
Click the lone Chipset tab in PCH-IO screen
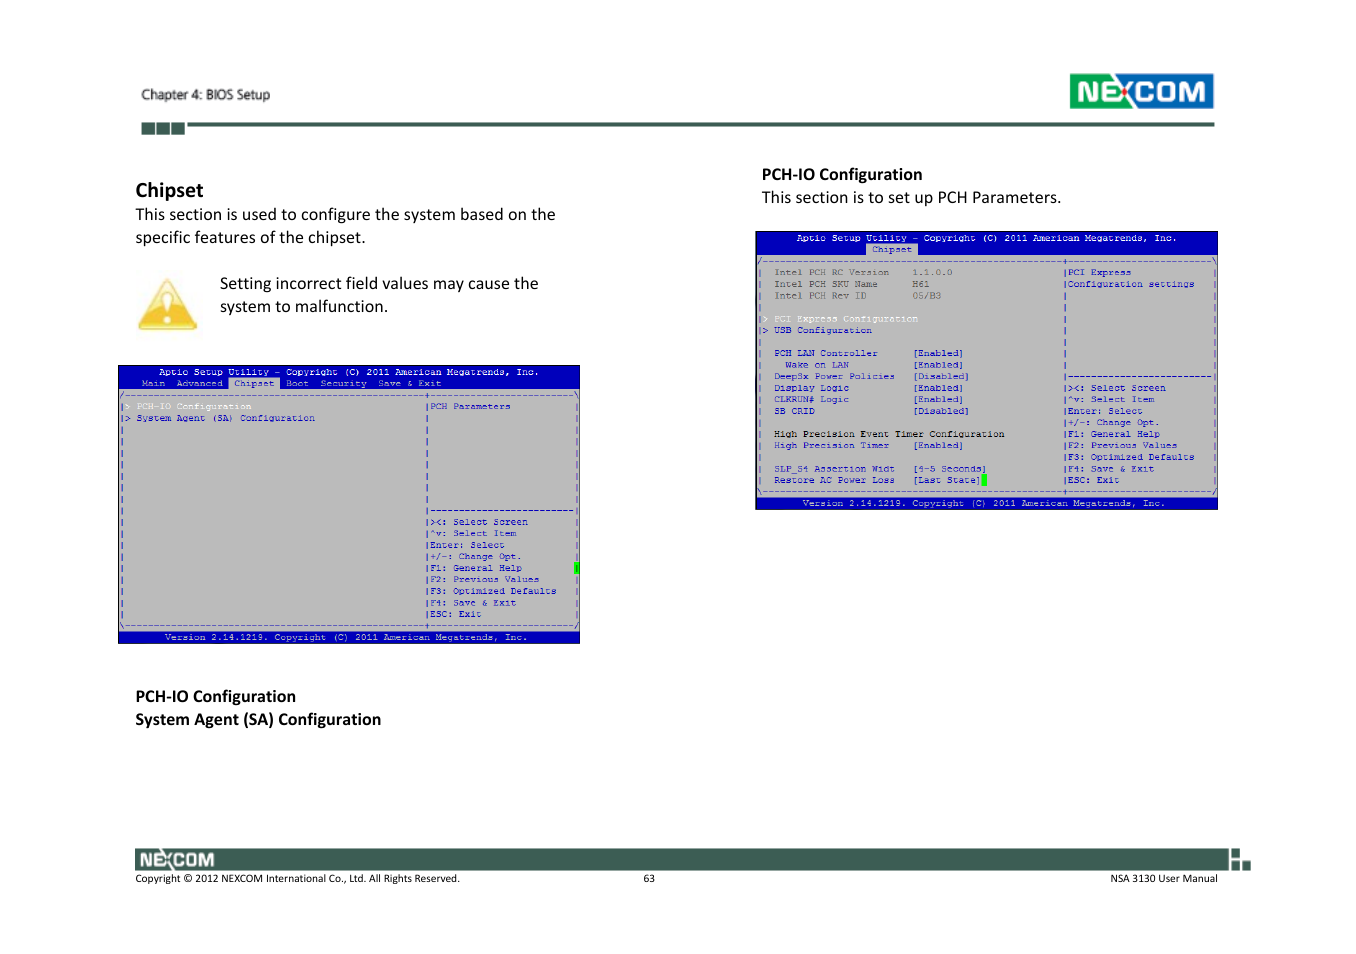click(x=892, y=250)
